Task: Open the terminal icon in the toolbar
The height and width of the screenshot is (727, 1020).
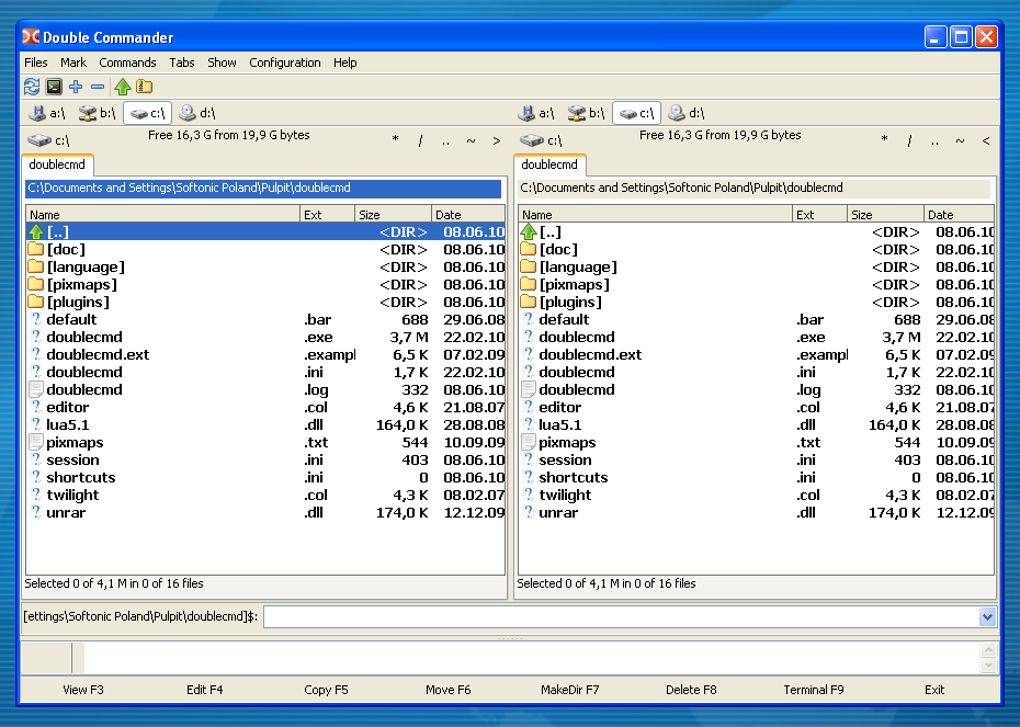Action: [54, 87]
